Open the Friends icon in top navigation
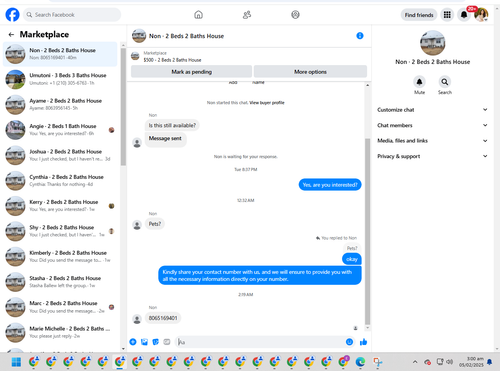 click(247, 15)
